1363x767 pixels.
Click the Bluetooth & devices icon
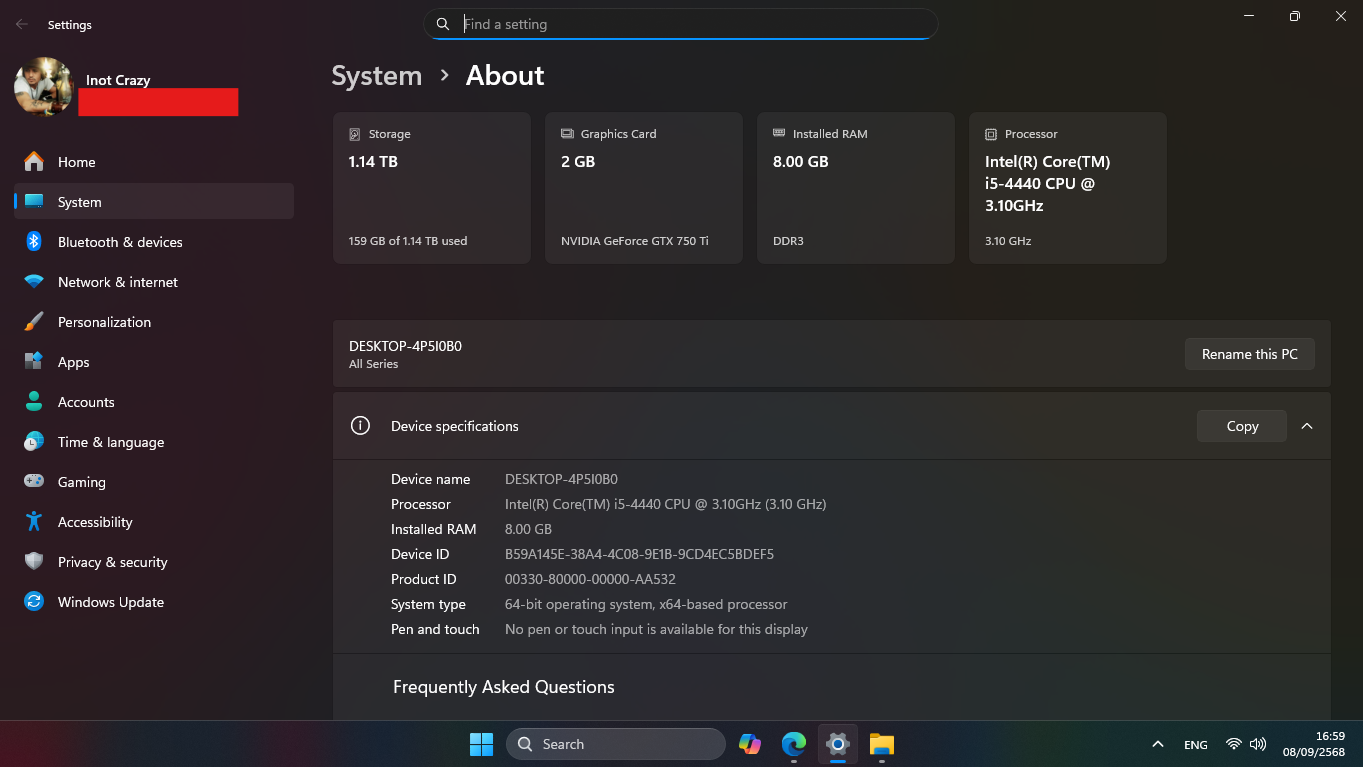click(x=34, y=242)
